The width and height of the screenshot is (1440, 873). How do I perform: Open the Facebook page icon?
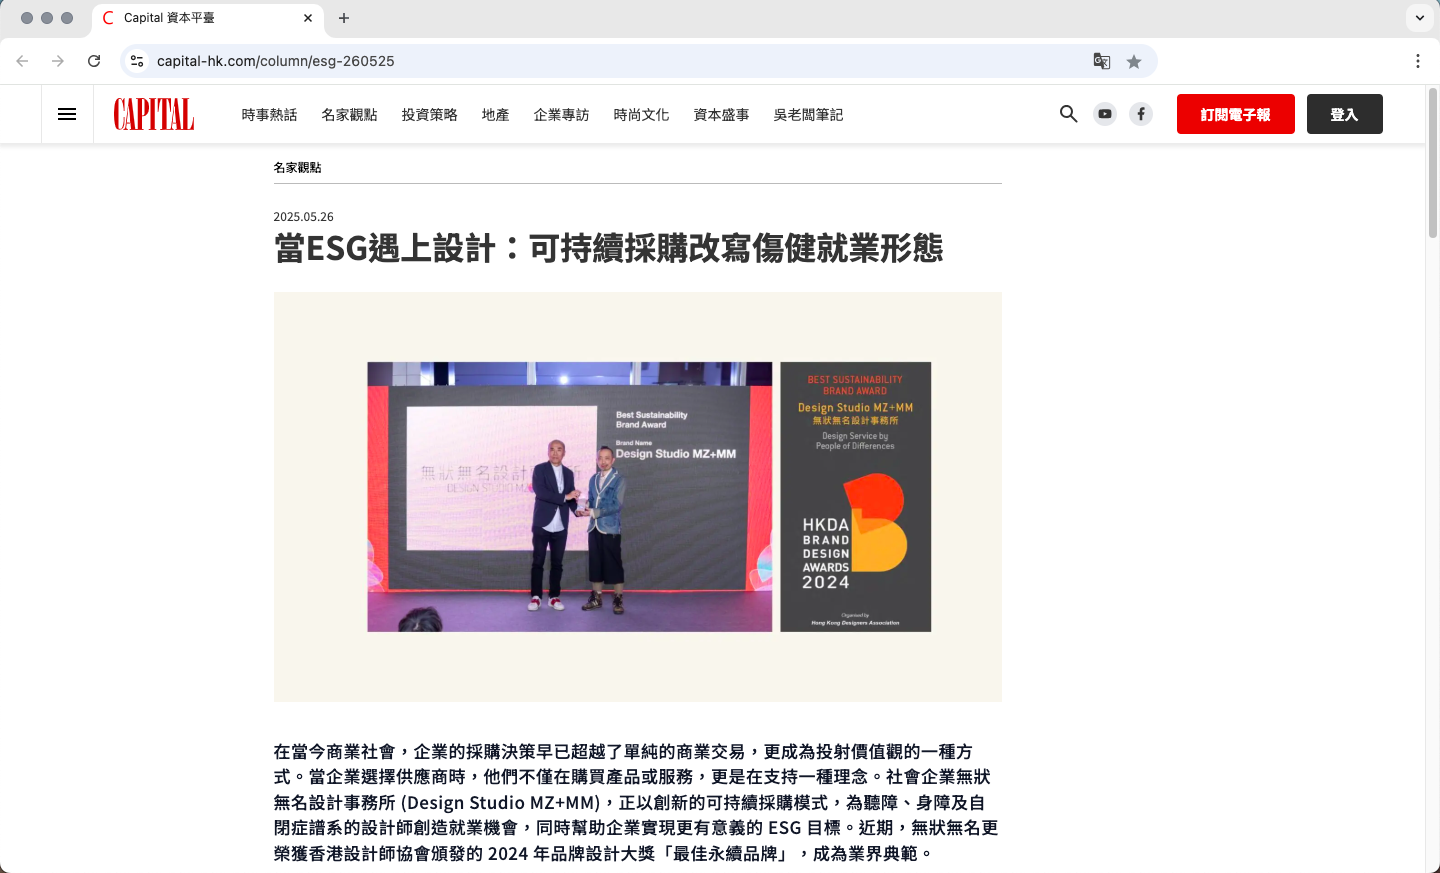pos(1141,114)
